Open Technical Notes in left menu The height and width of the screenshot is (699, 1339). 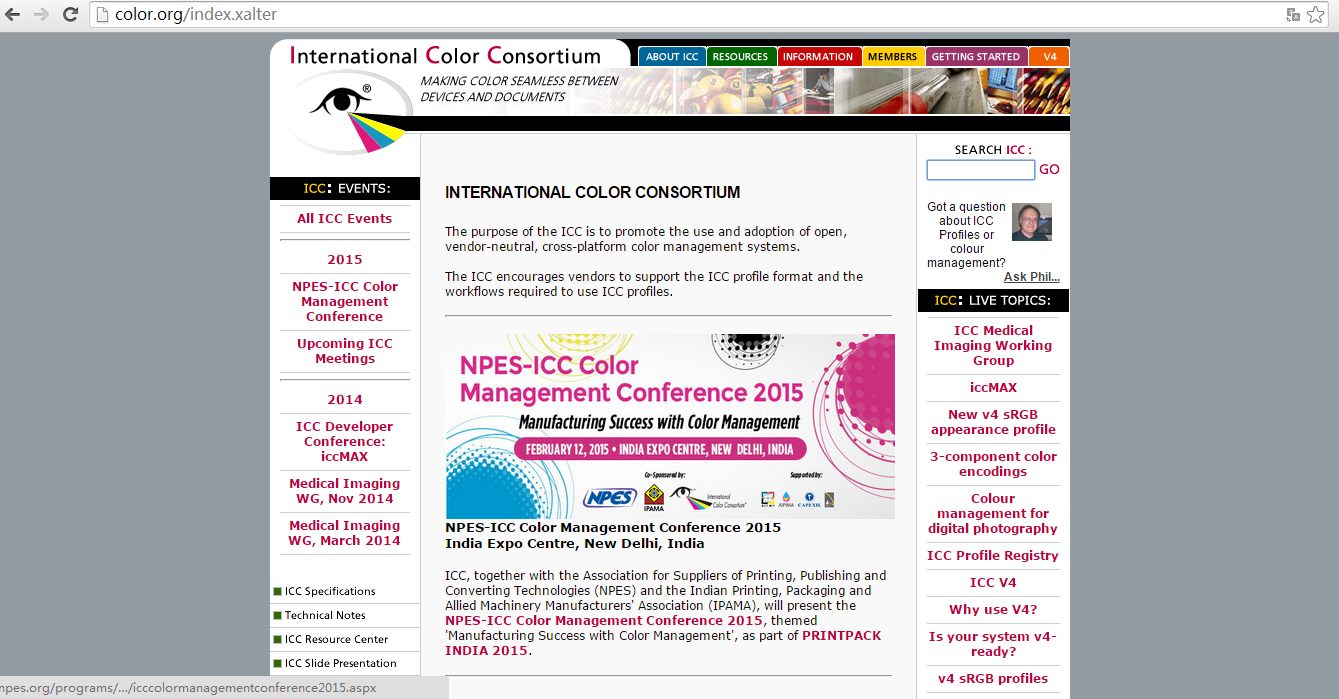point(325,615)
